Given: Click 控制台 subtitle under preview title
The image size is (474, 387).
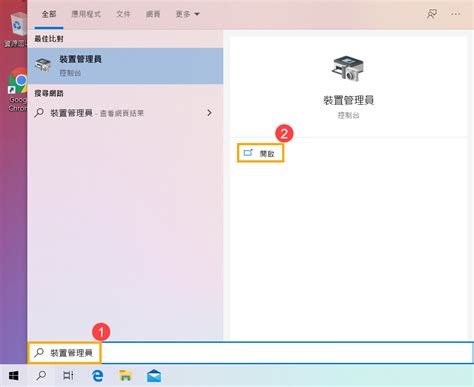Looking at the screenshot, I should [348, 115].
